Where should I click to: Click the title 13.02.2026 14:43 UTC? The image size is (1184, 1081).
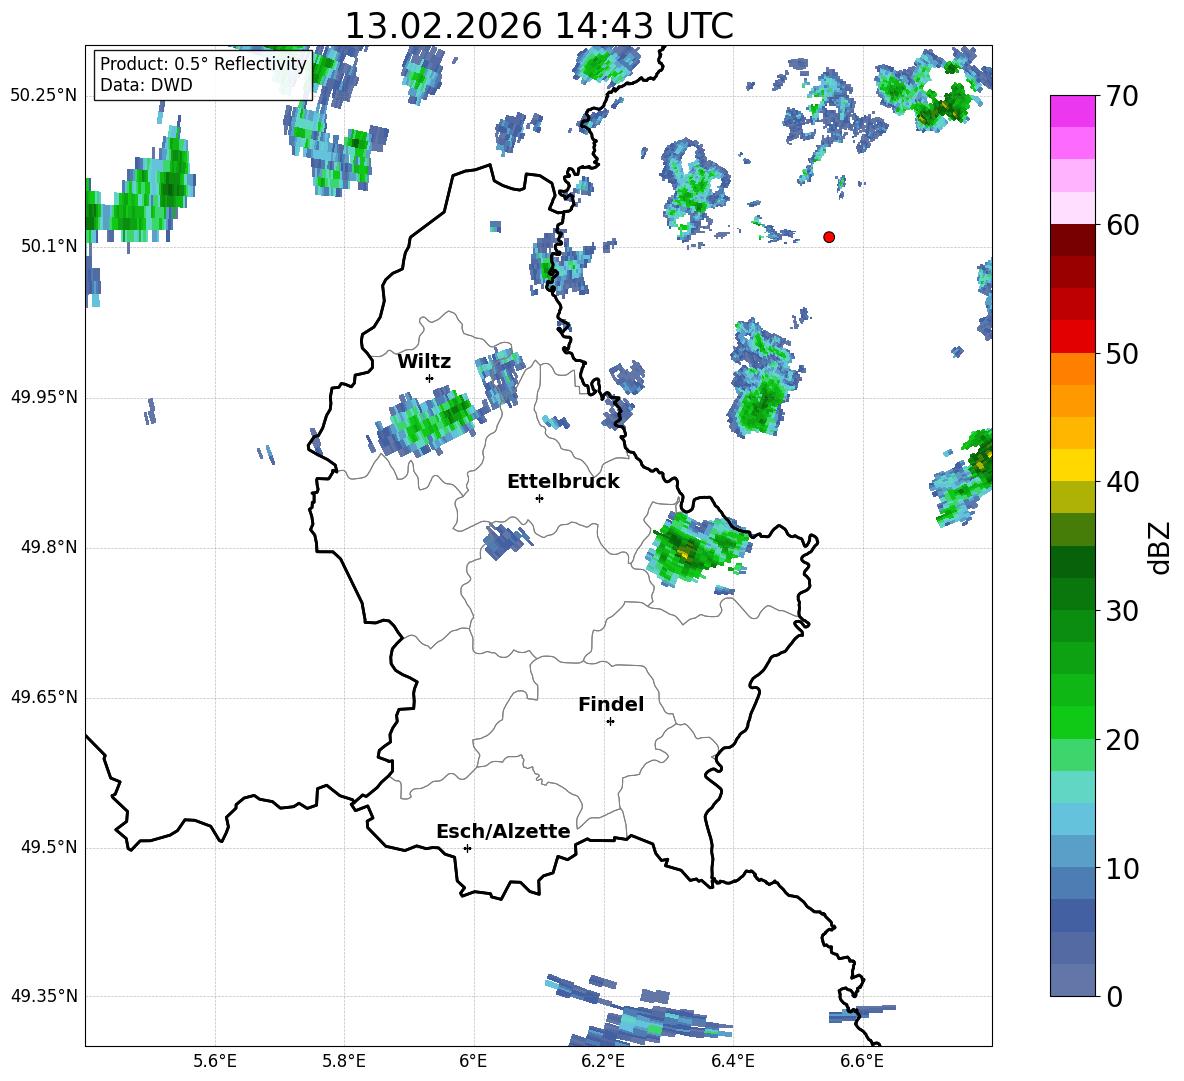pos(539,26)
